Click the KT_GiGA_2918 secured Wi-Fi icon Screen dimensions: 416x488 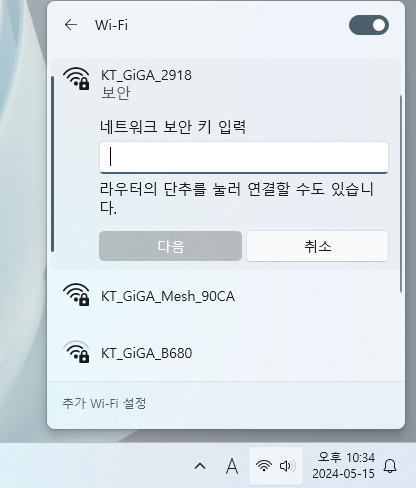coord(76,78)
